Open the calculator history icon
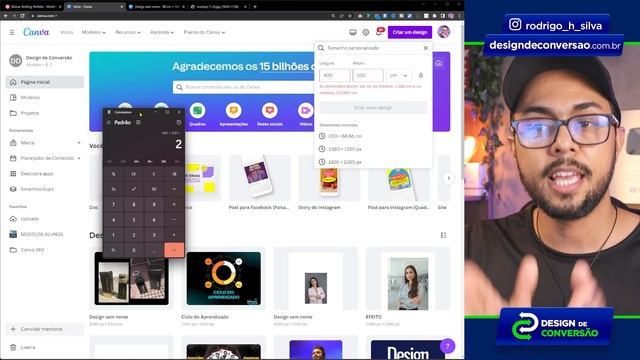The image size is (640, 360). [179, 122]
